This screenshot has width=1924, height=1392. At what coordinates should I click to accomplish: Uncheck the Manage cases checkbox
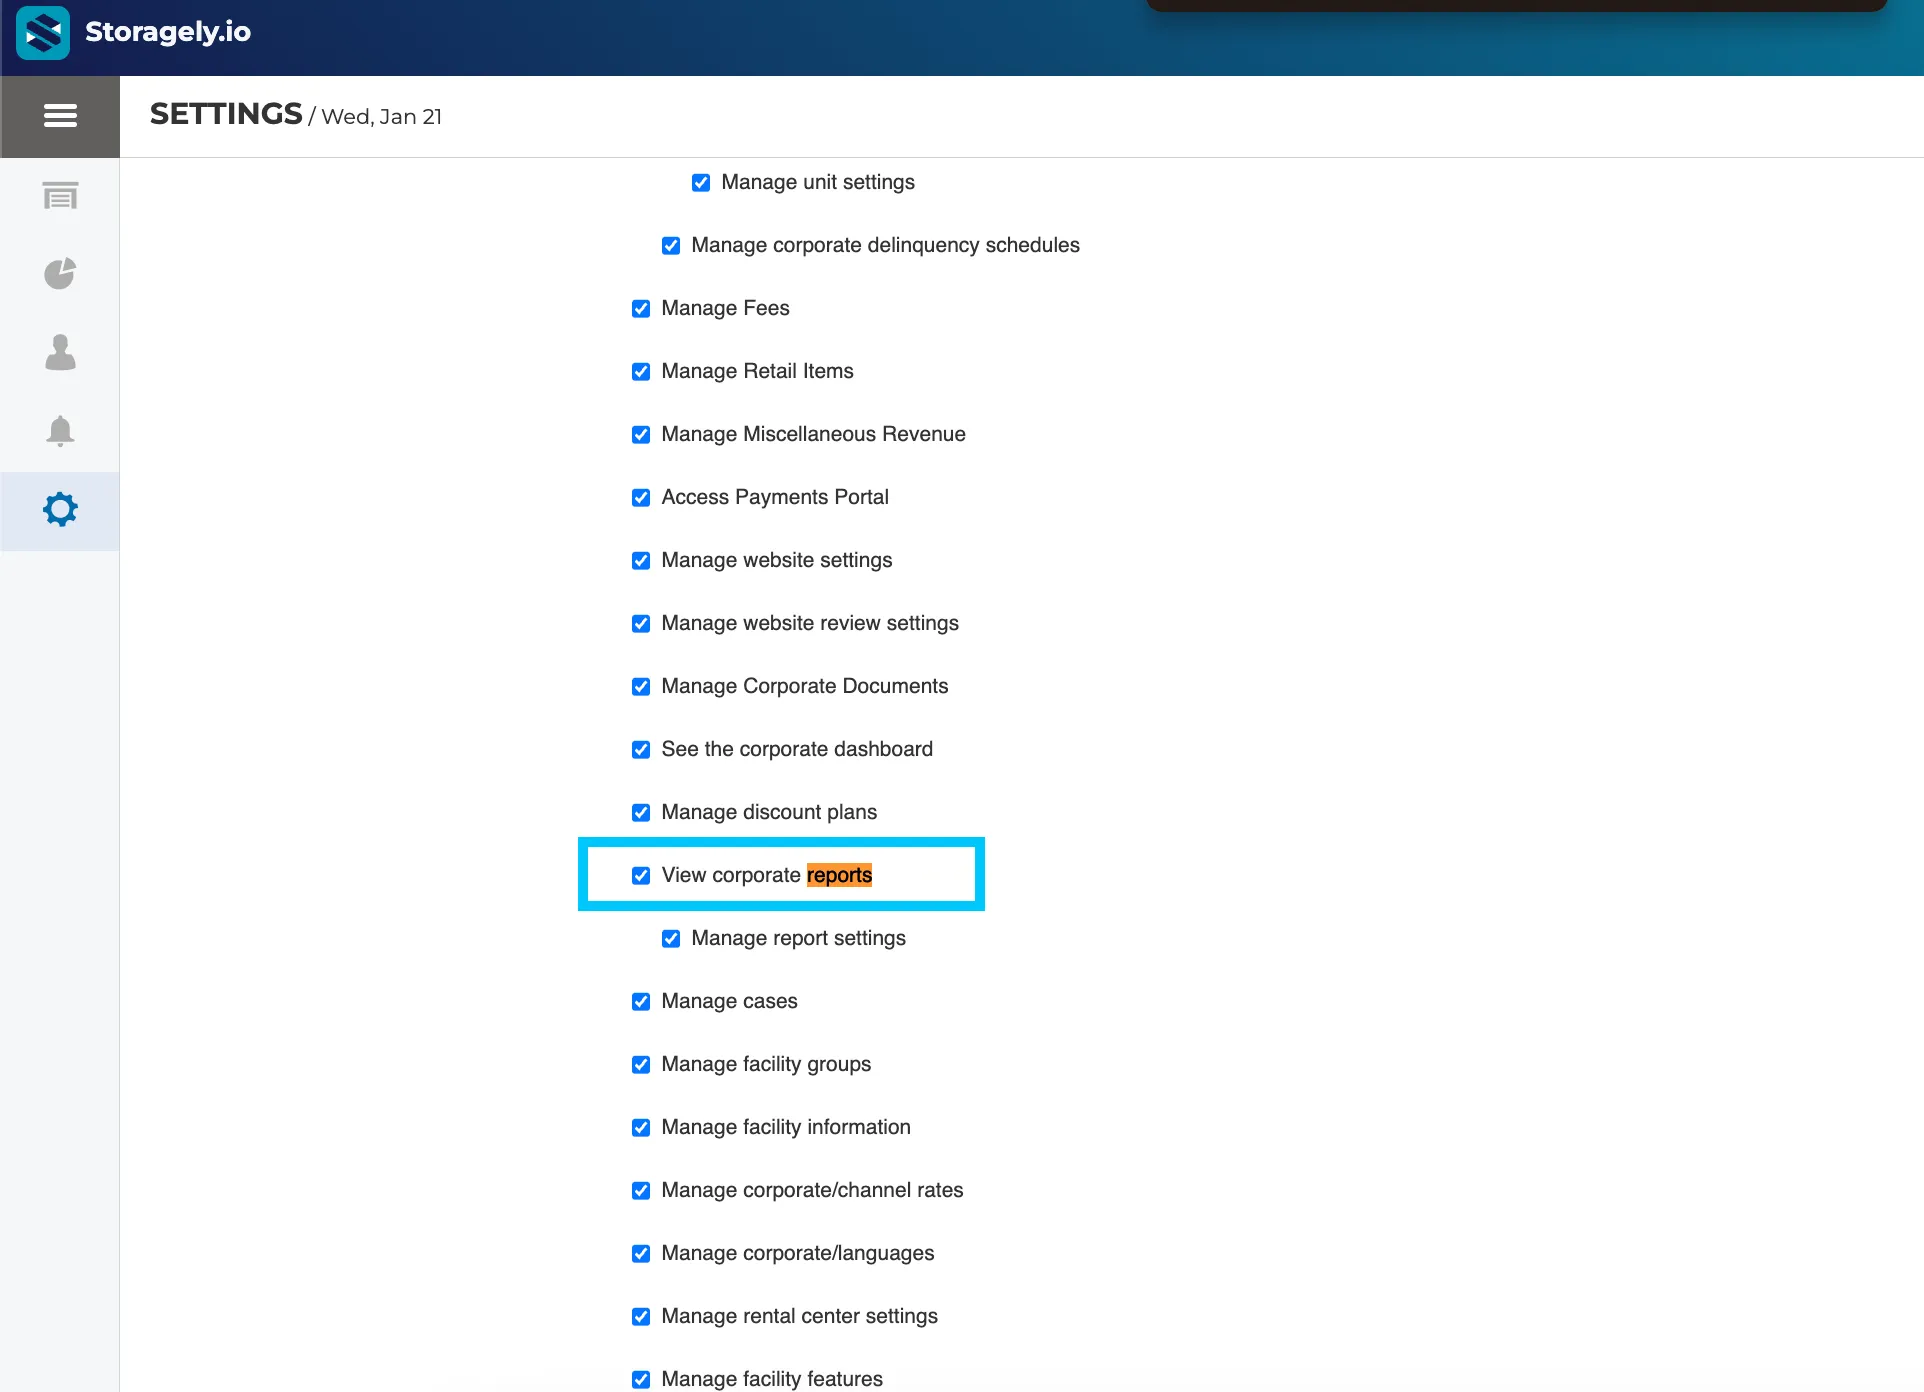pyautogui.click(x=641, y=1001)
